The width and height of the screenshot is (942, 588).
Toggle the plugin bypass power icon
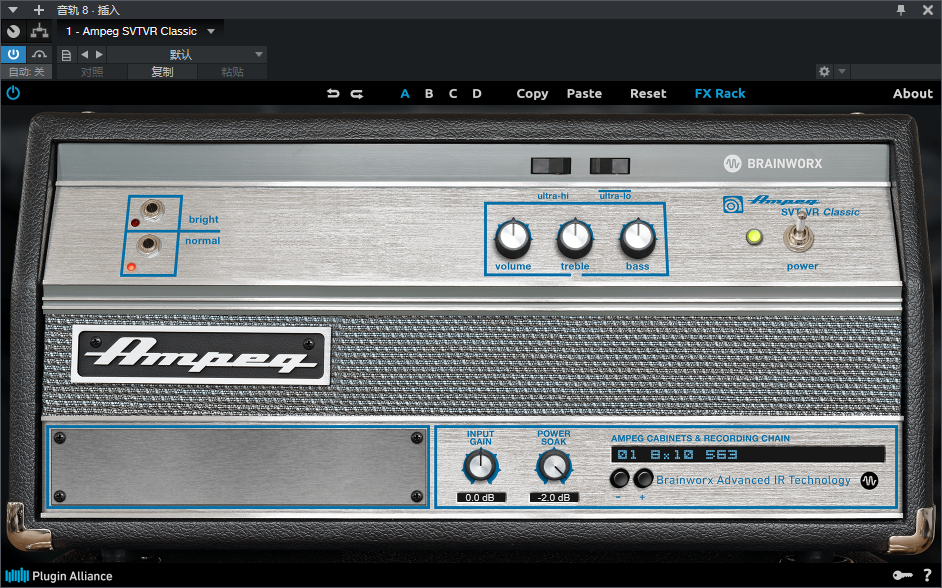[13, 93]
